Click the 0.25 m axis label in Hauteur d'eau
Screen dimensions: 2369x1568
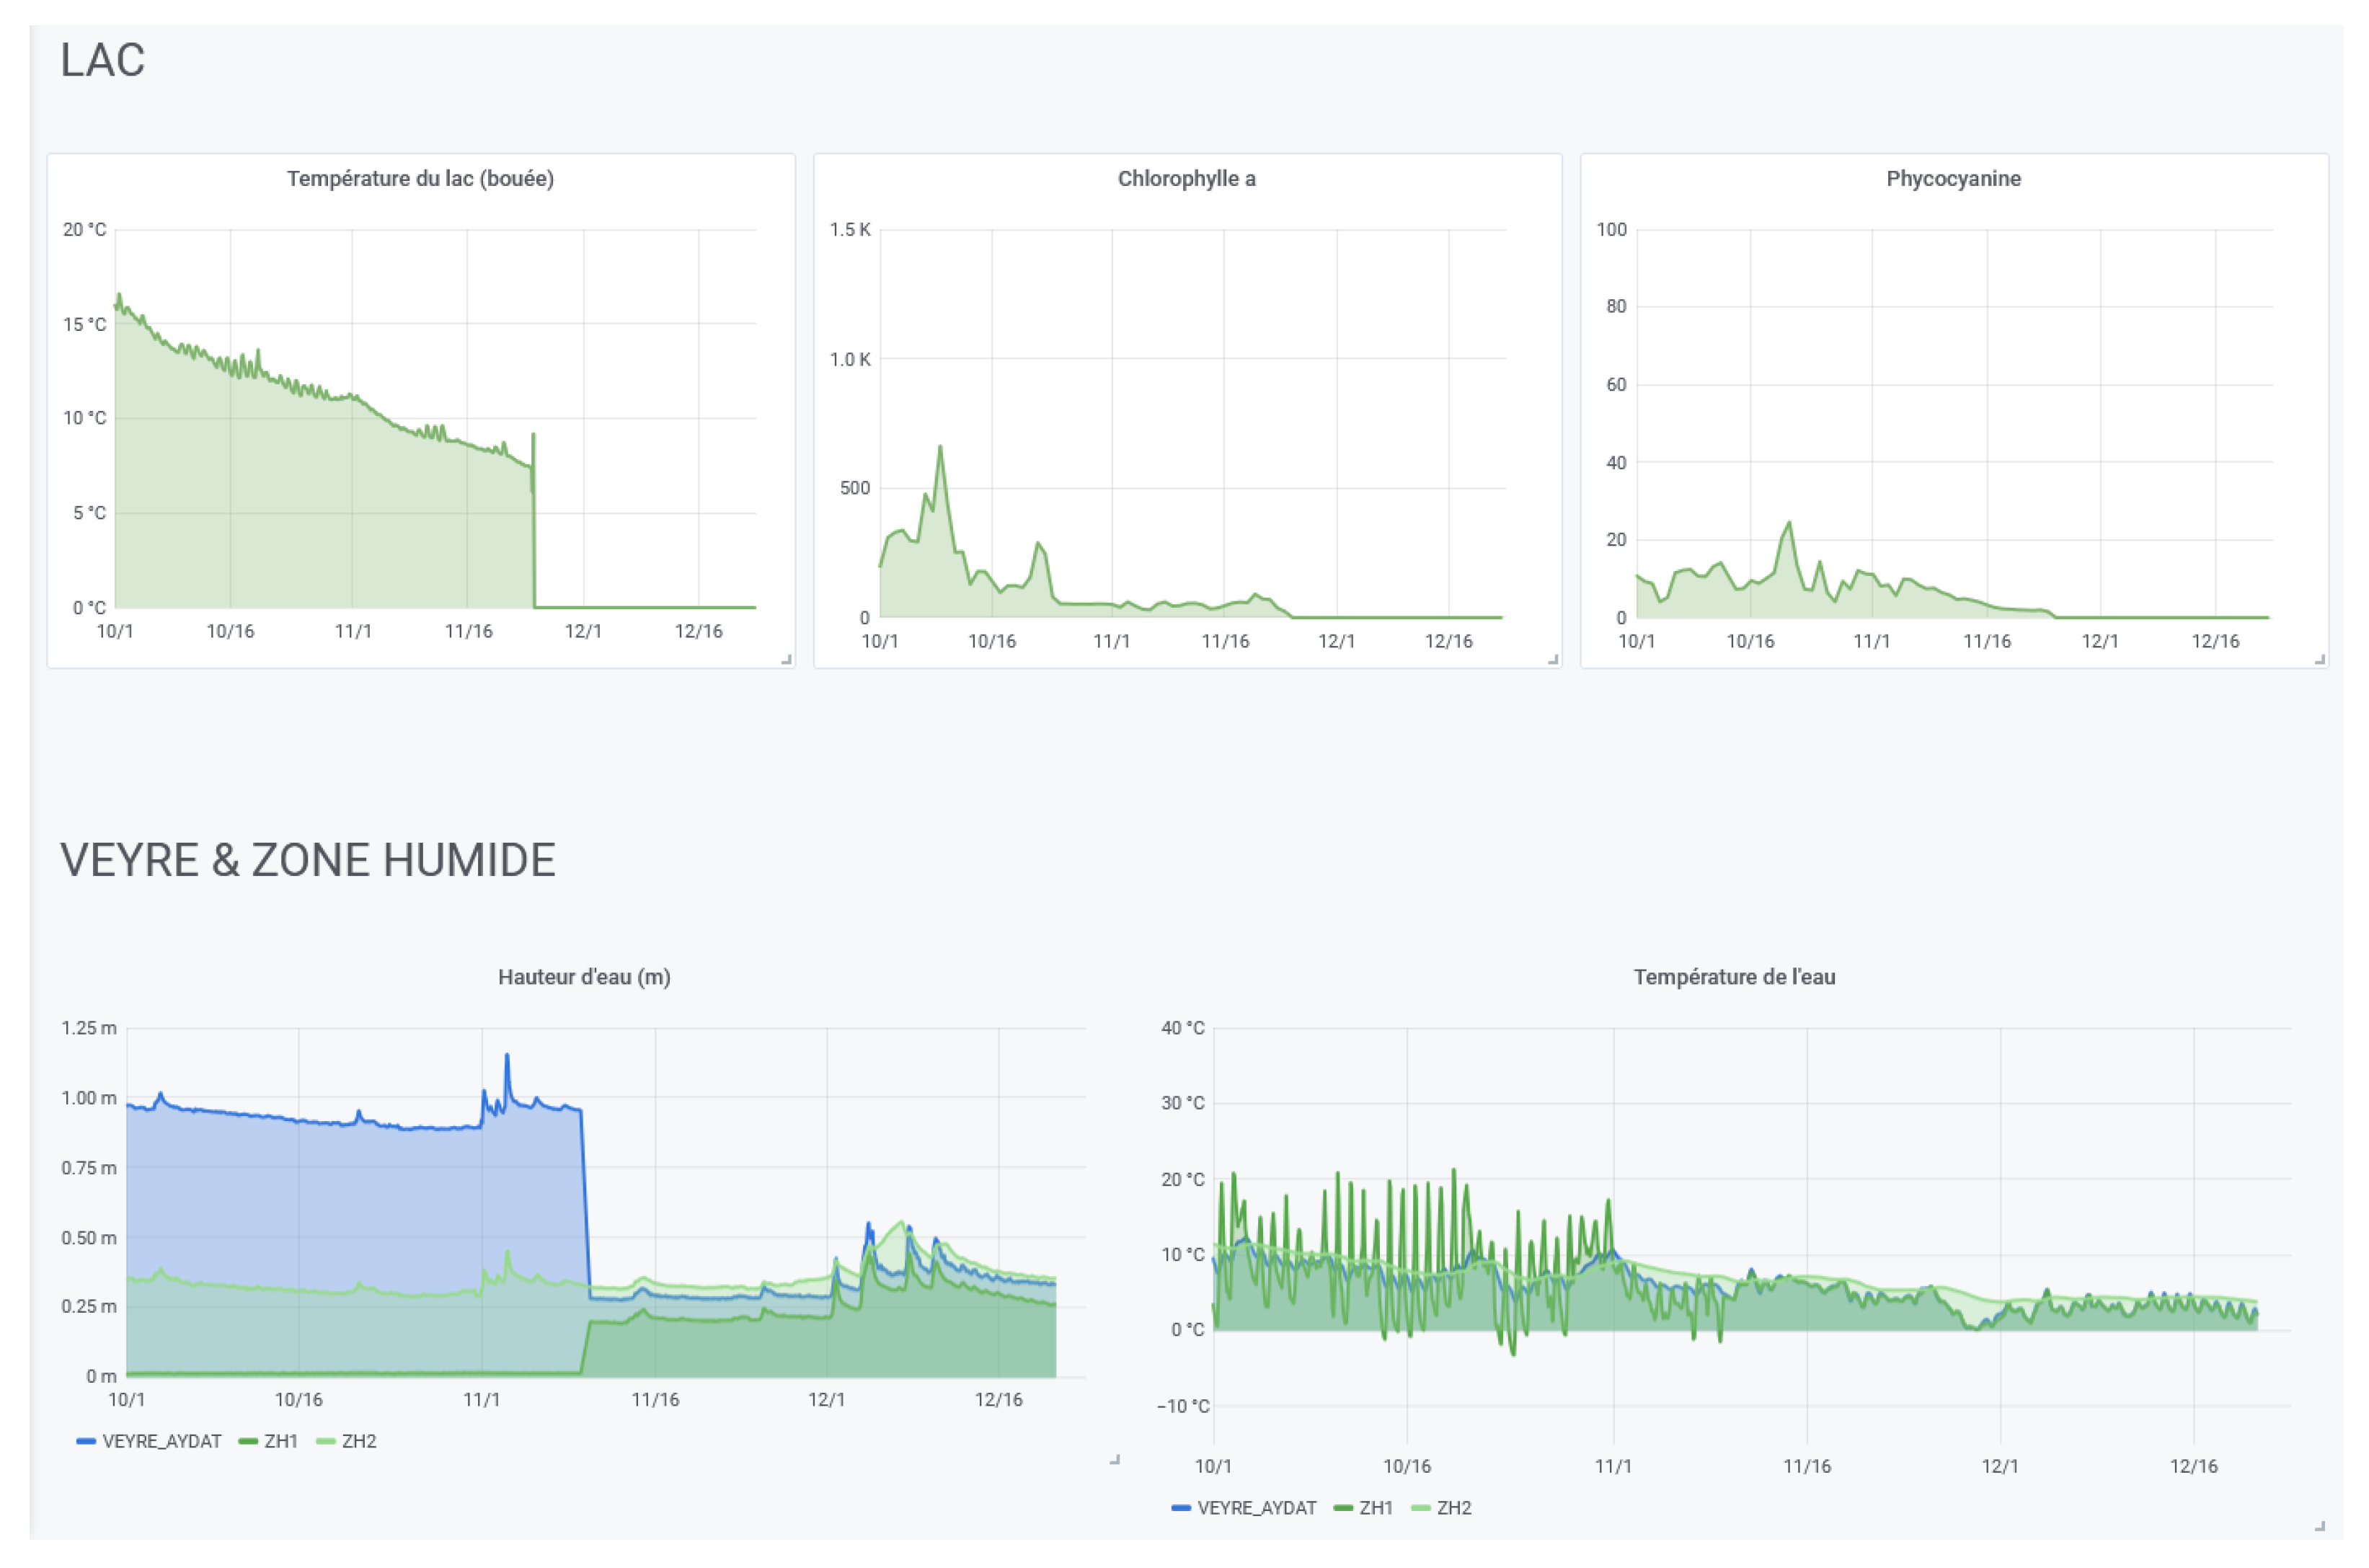pyautogui.click(x=89, y=1307)
